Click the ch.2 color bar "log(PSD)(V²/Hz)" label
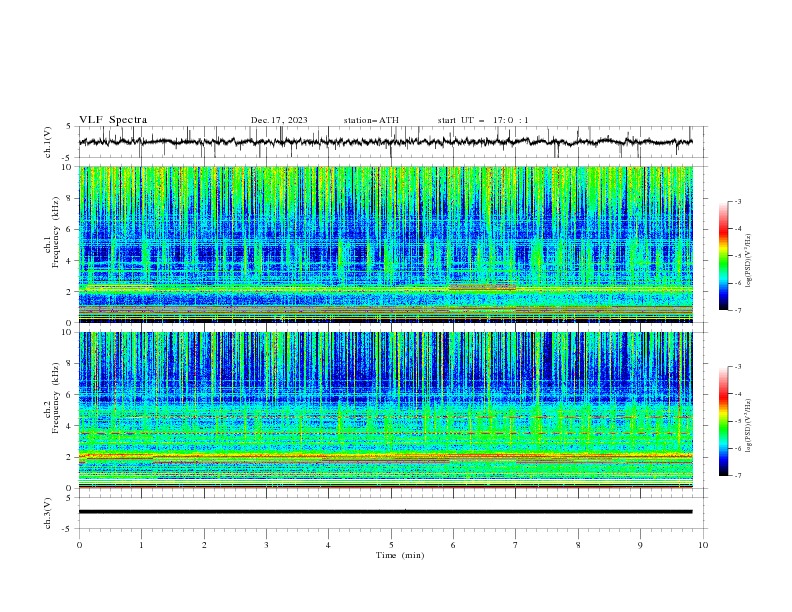The height and width of the screenshot is (612, 792). pyautogui.click(x=749, y=426)
